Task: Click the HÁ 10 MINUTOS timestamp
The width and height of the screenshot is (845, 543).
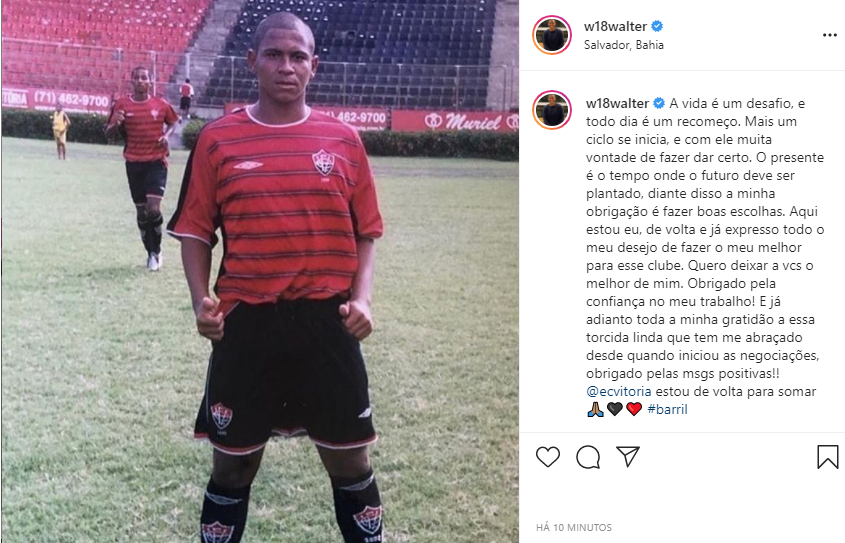Action: (574, 527)
